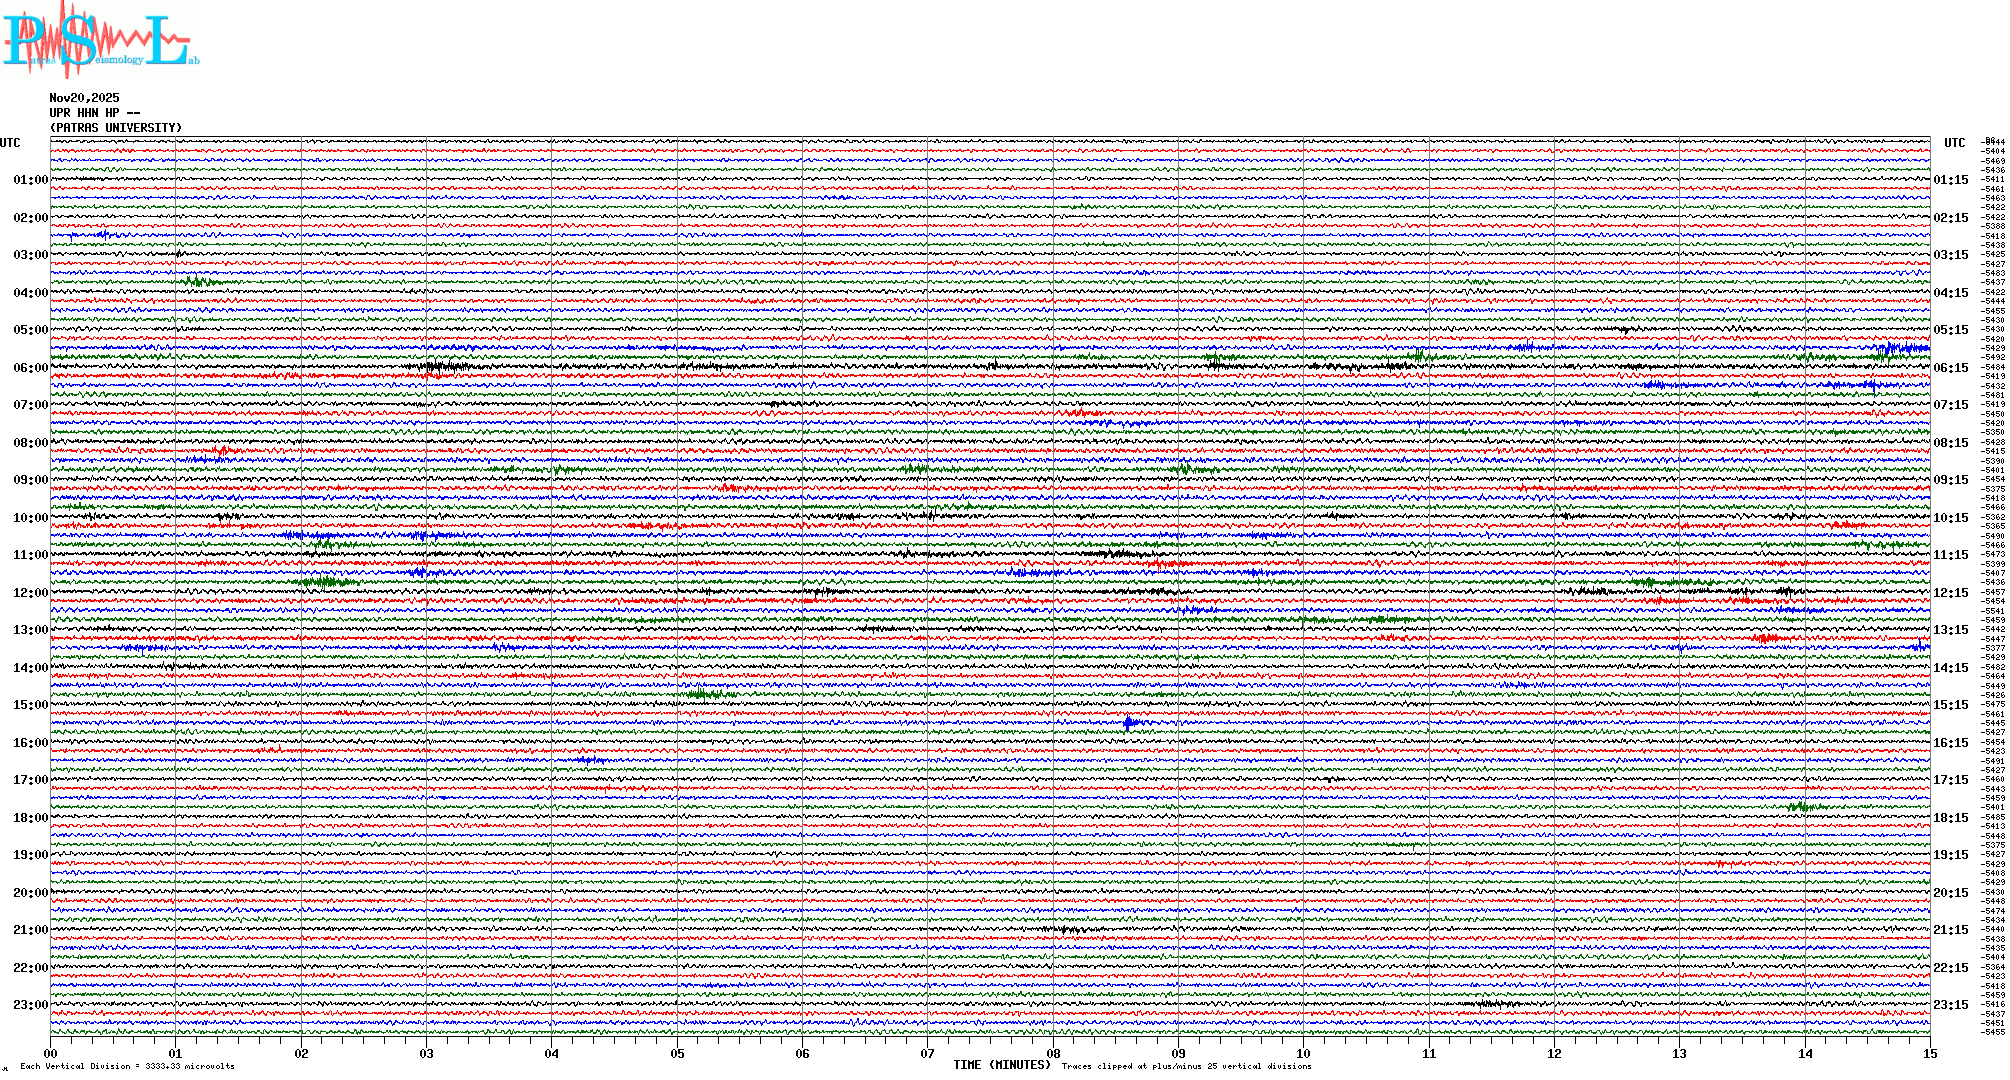2010x1080 pixels.
Task: Click the Each Vertical Division microvolts note
Action: (127, 1066)
